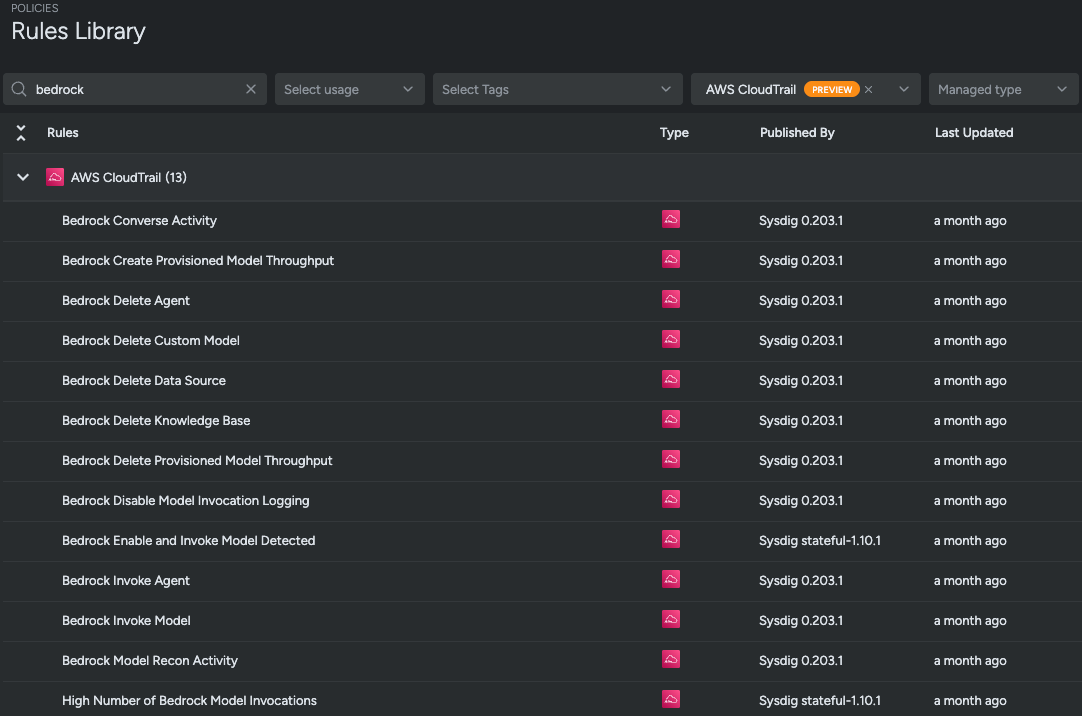Click type icon for Delete Data Source
Viewport: 1082px width, 716px height.
[671, 379]
